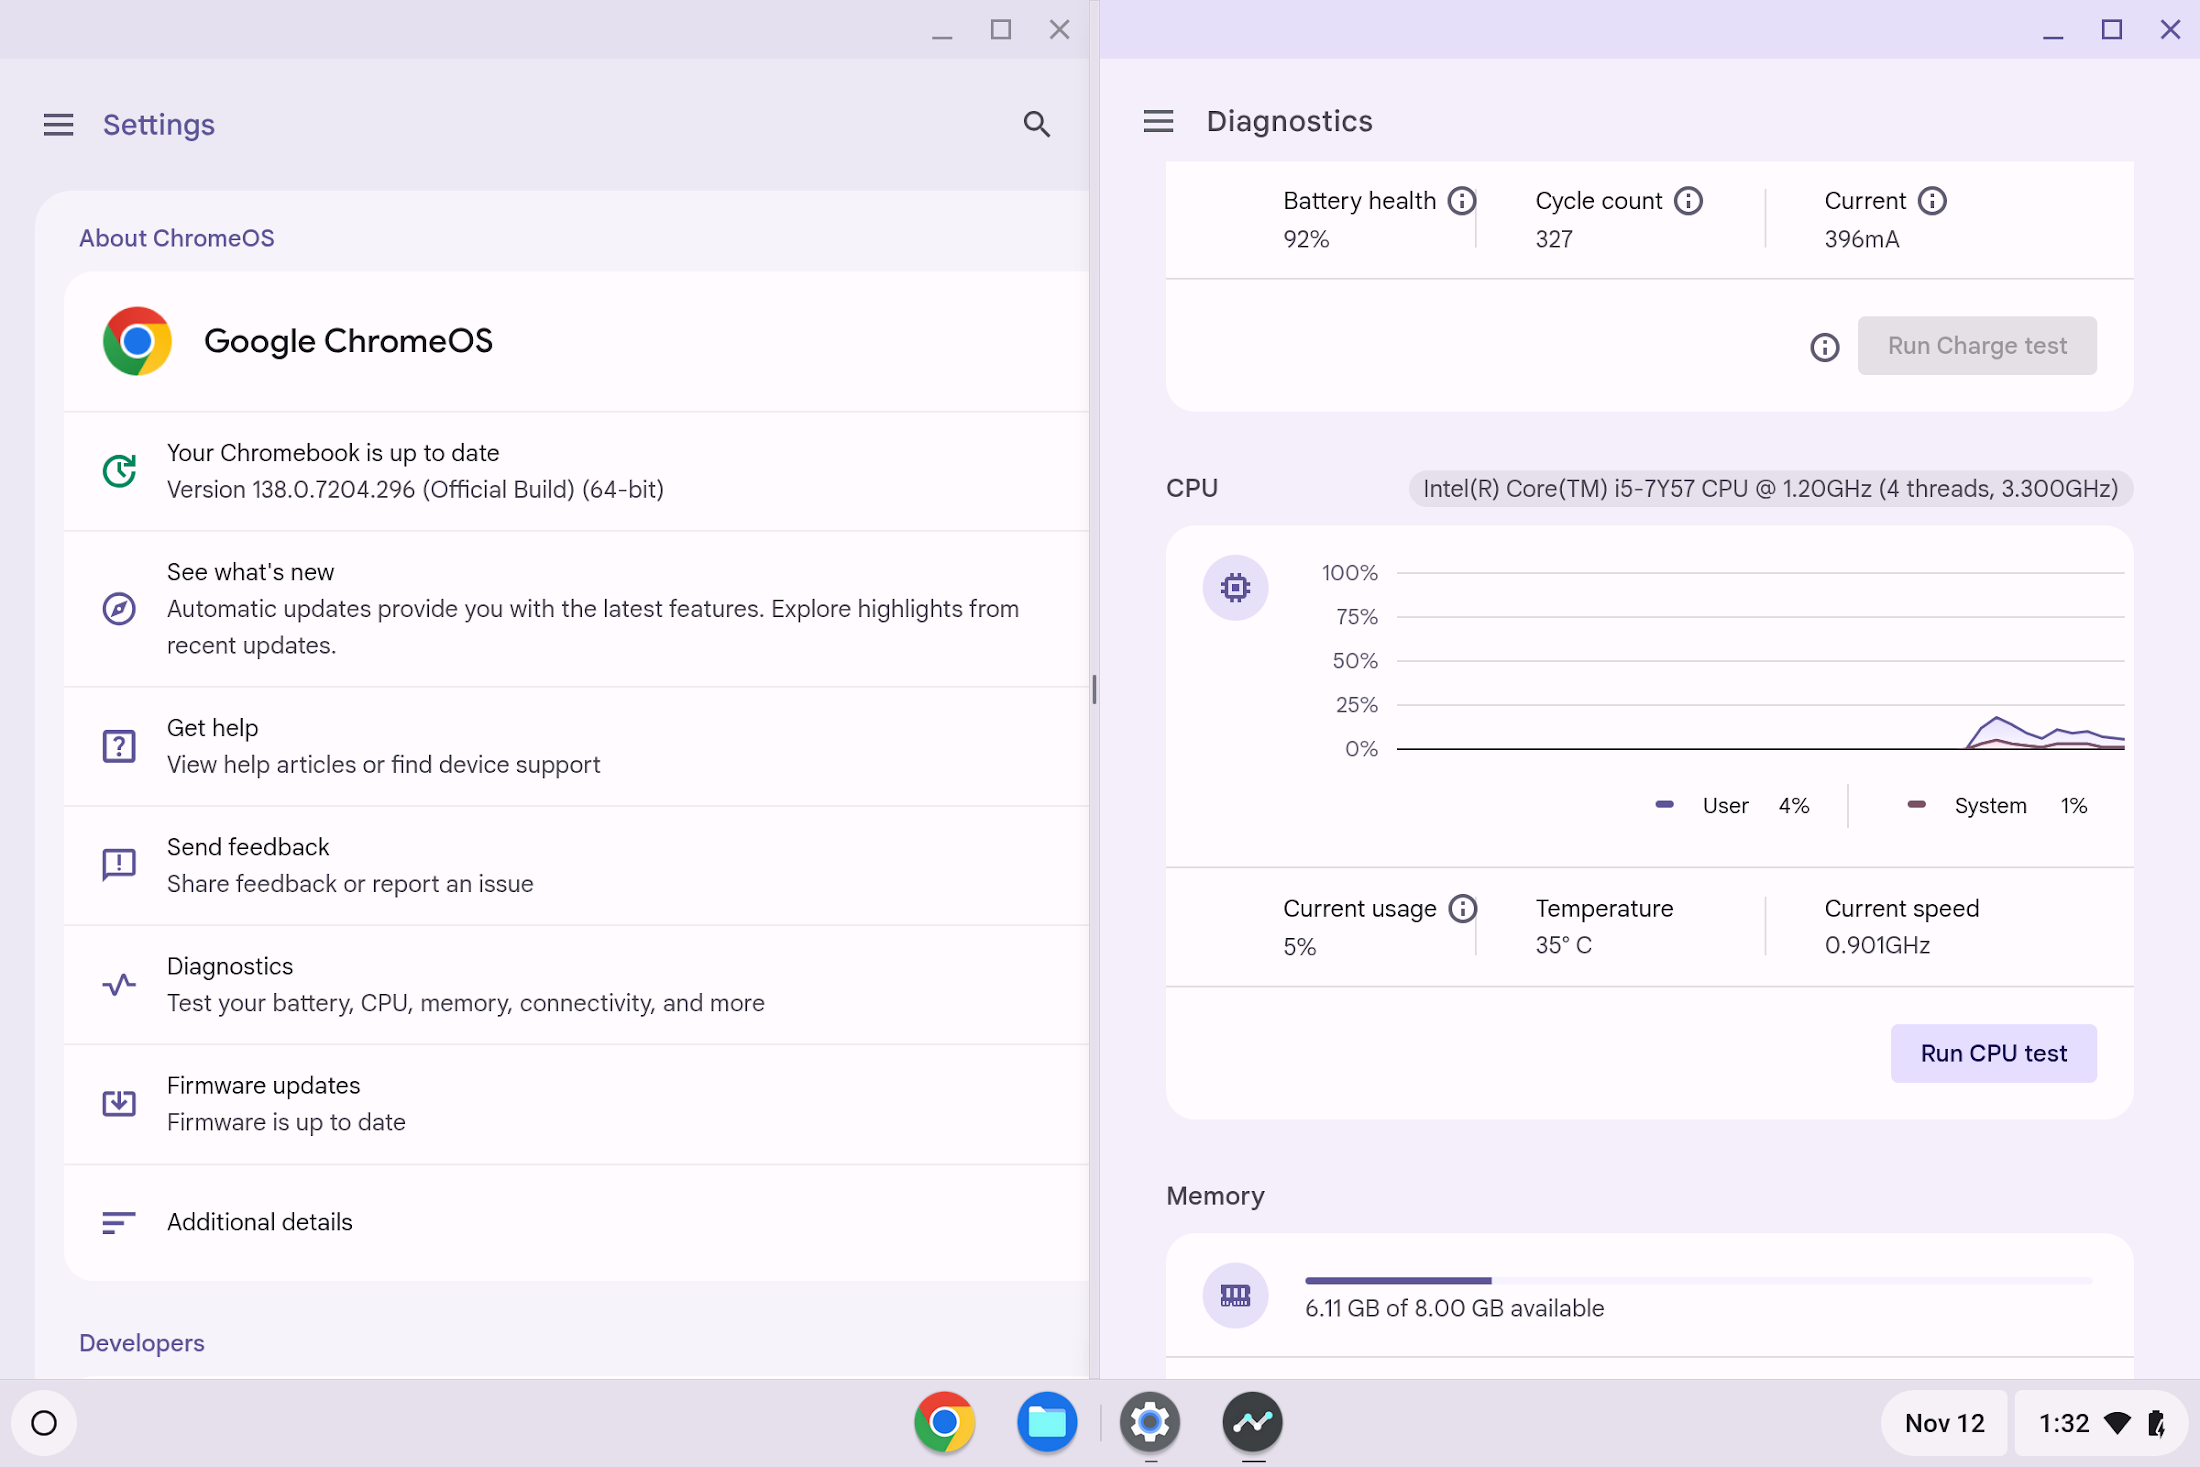This screenshot has height=1467, width=2200.
Task: Open Chrome browser from the shelf
Action: (944, 1421)
